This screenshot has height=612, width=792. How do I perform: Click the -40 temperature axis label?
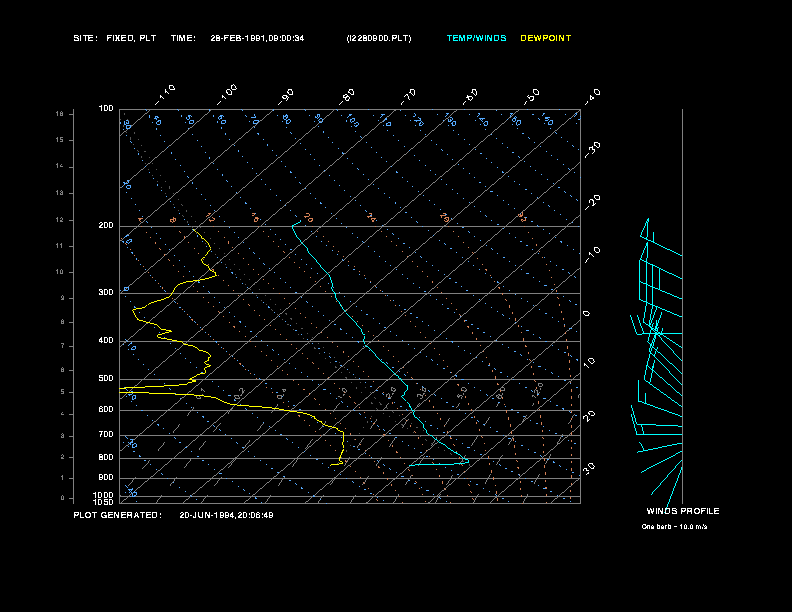[x=592, y=96]
